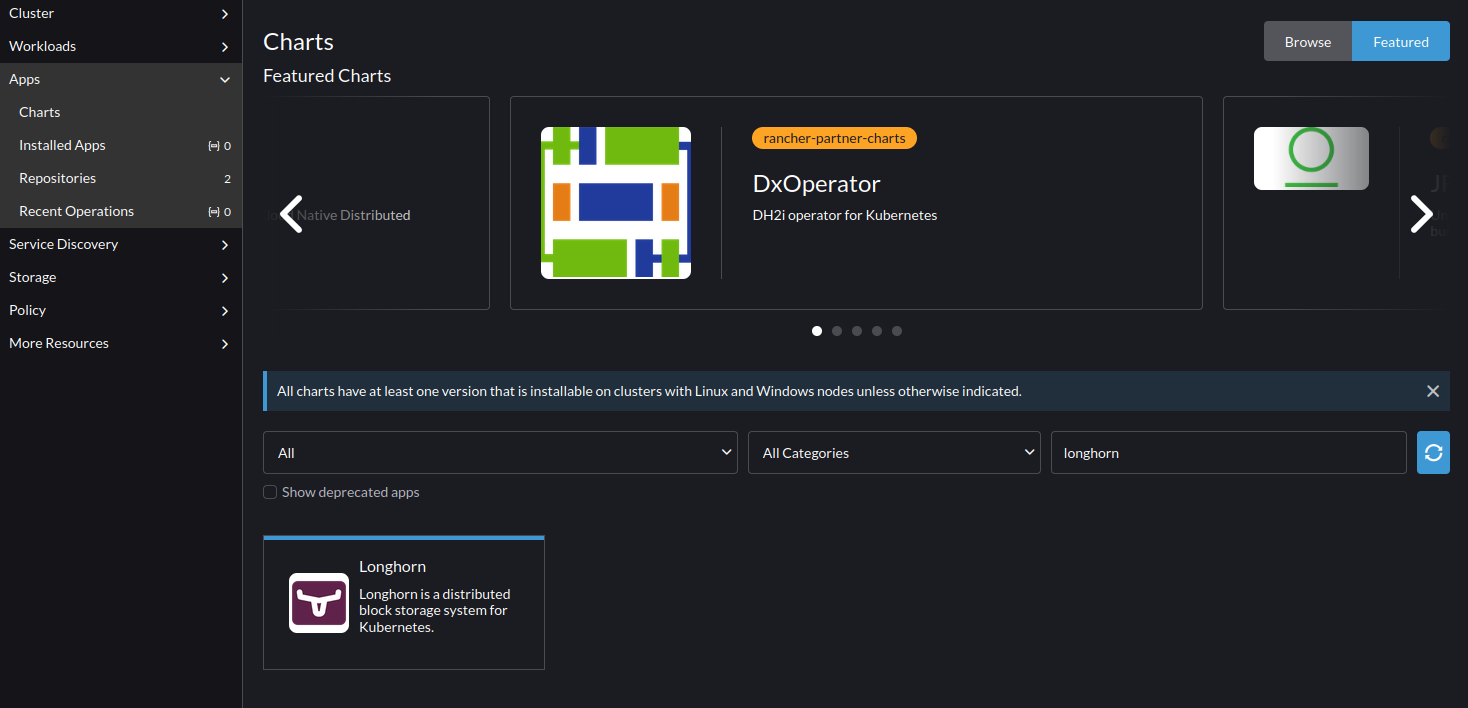Click the DH2i operator for Kubernetes description
This screenshot has height=708, width=1468.
[x=845, y=215]
